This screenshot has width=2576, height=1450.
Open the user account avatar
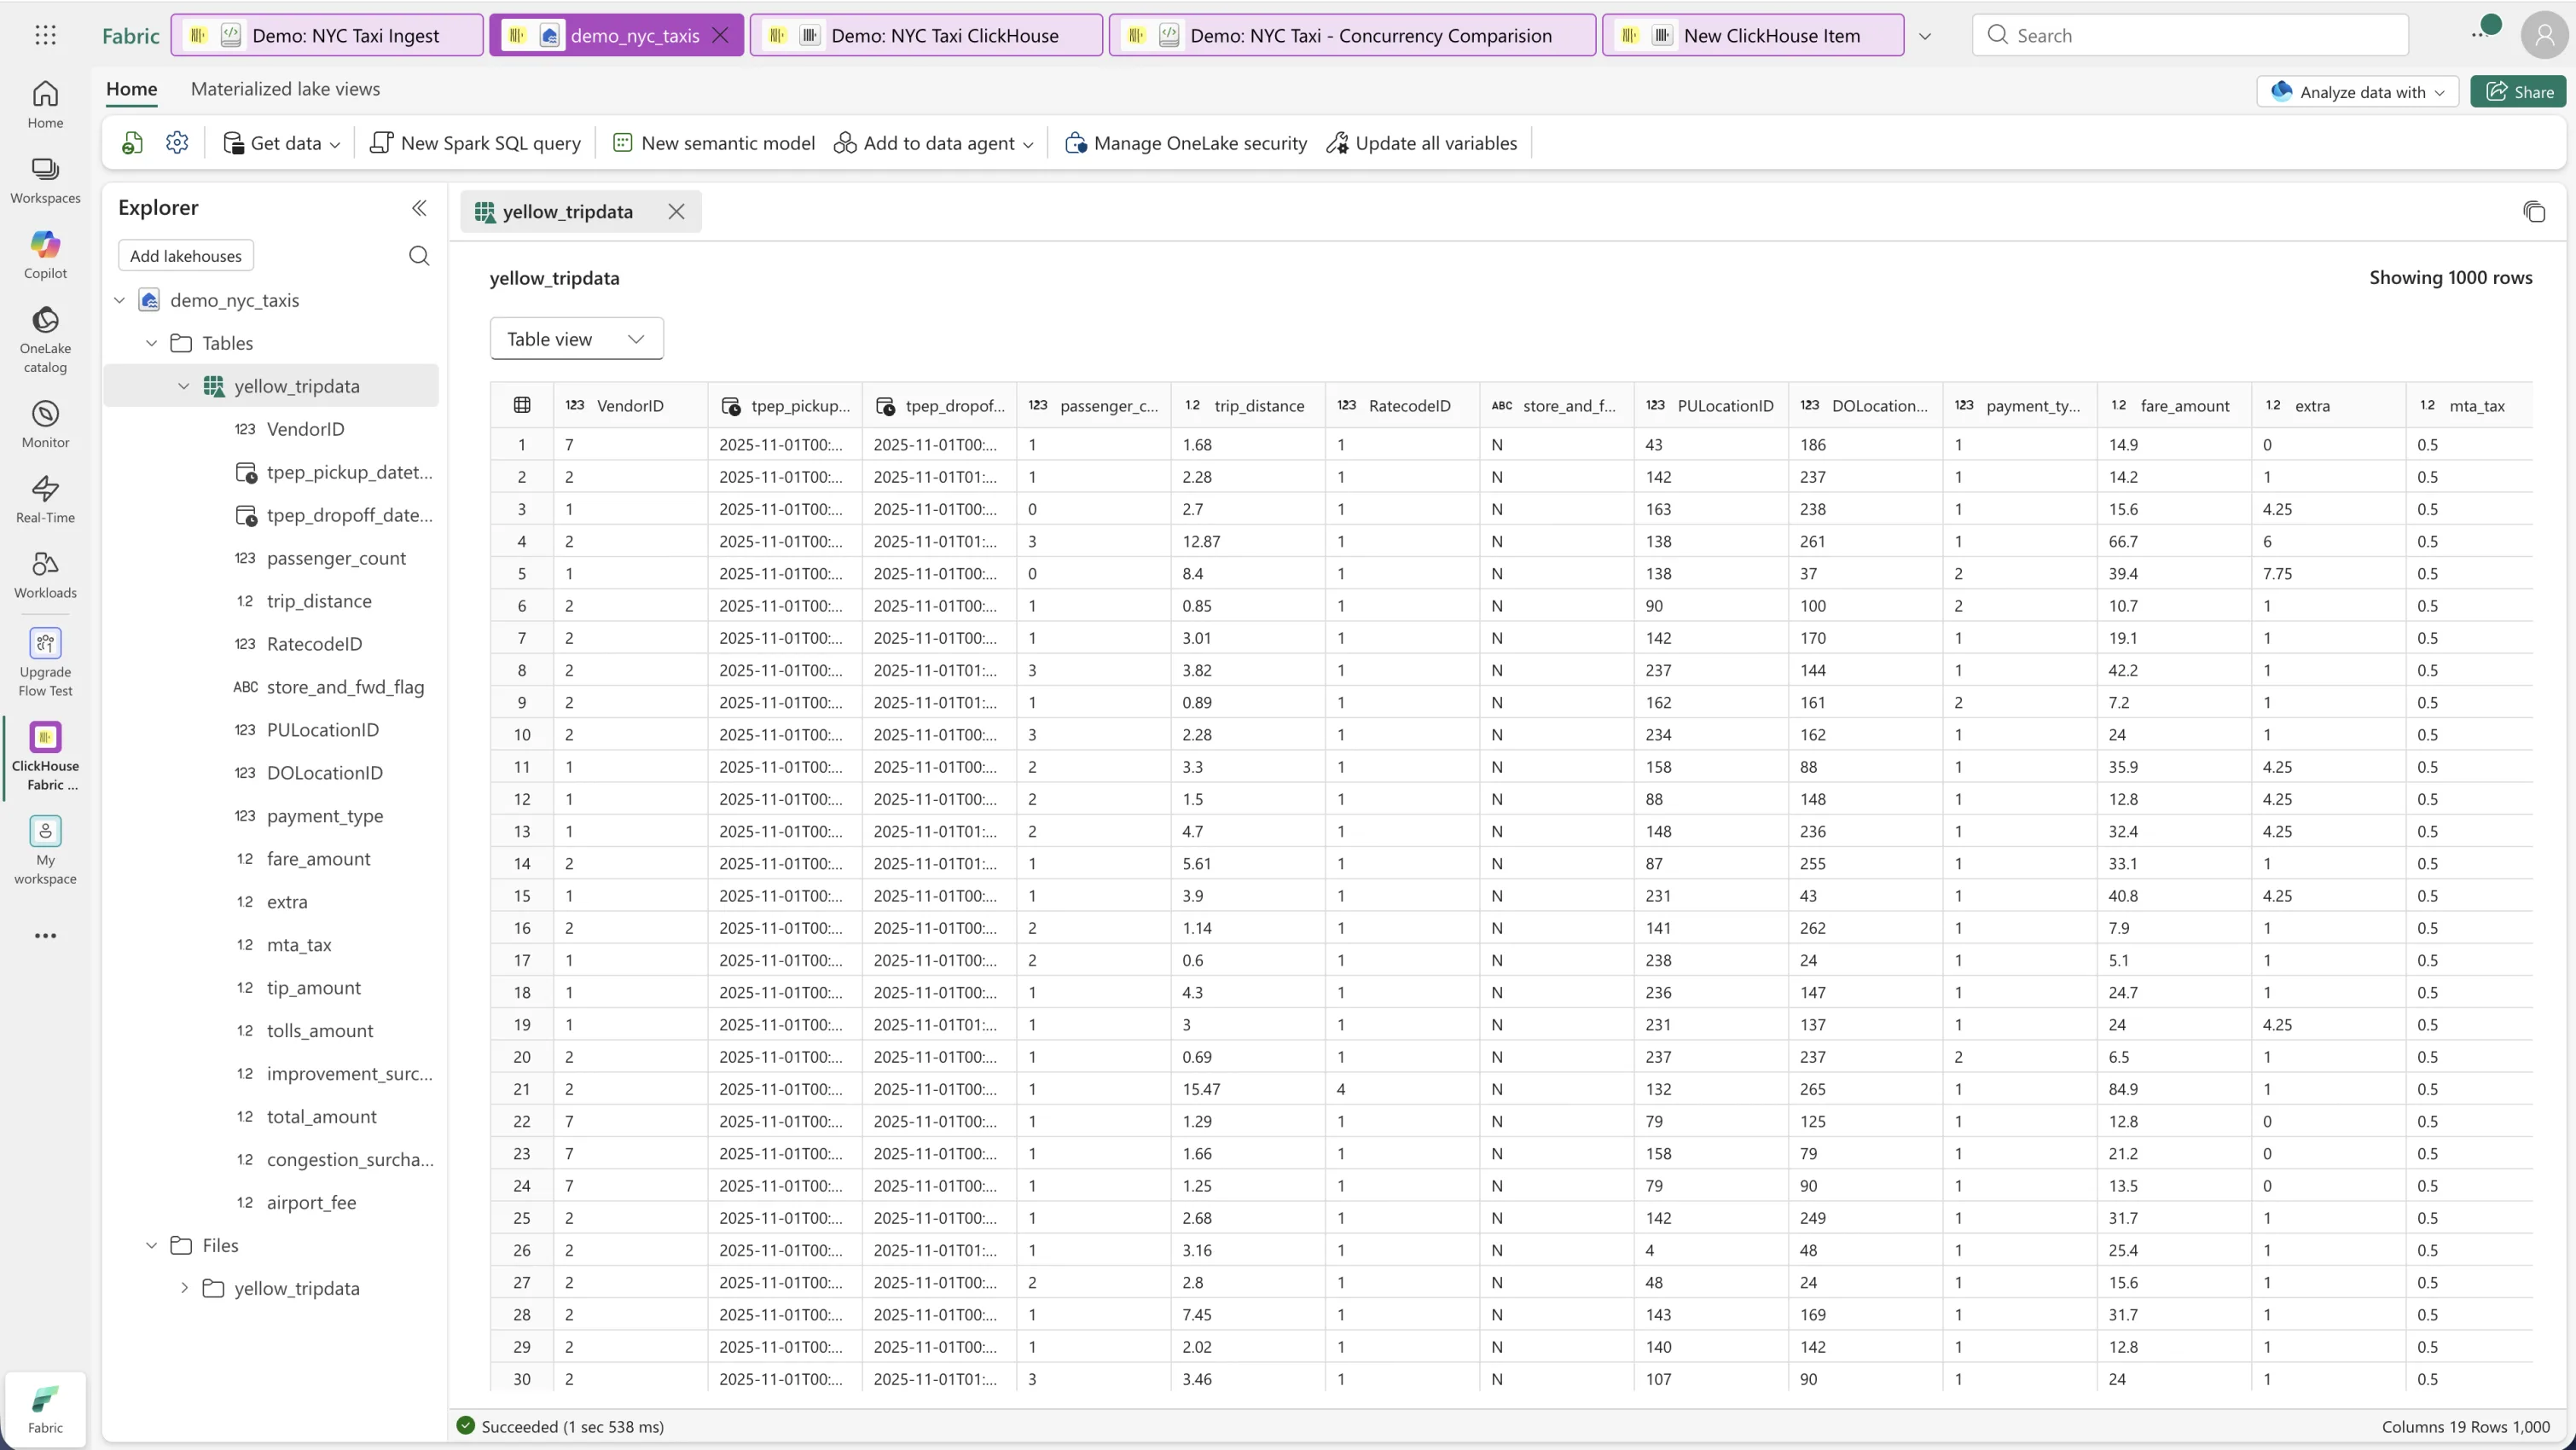click(x=2544, y=35)
